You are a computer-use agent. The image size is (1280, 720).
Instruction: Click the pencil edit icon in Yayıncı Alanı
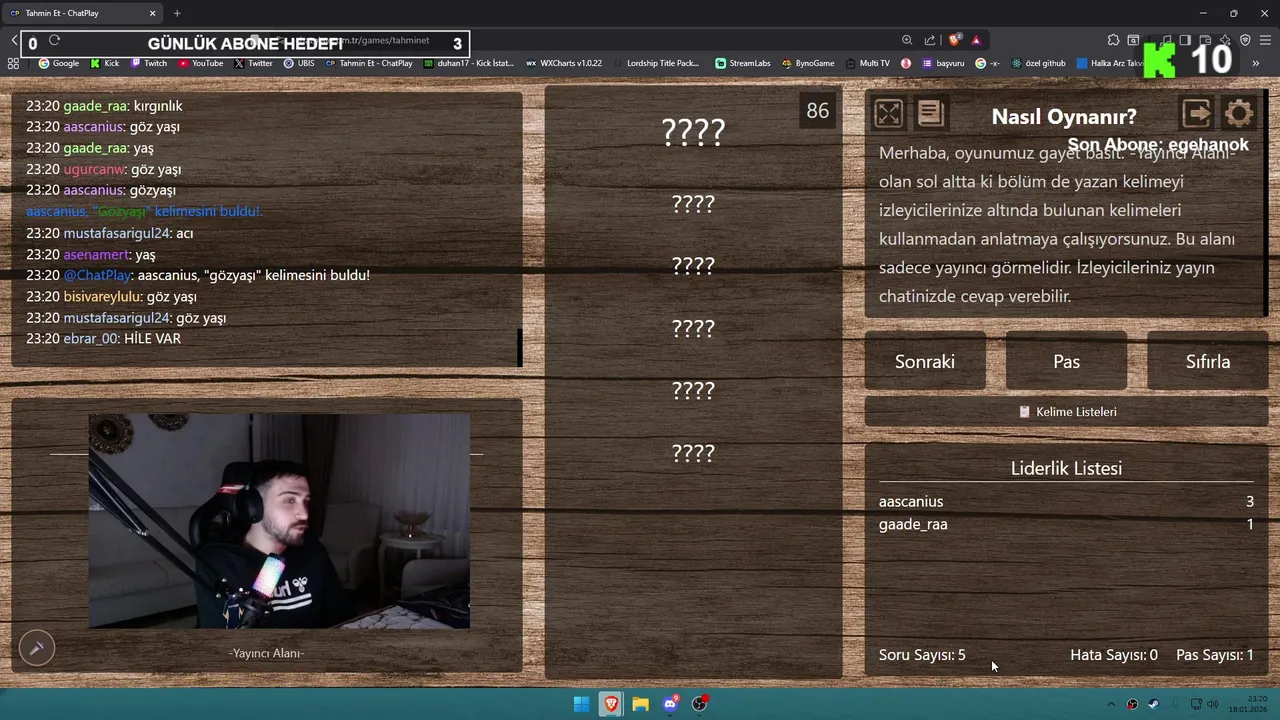point(36,648)
